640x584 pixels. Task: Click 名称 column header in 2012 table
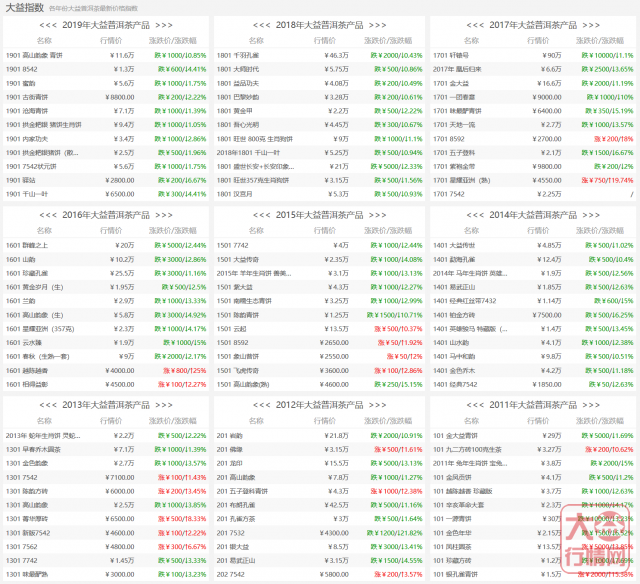tap(256, 421)
